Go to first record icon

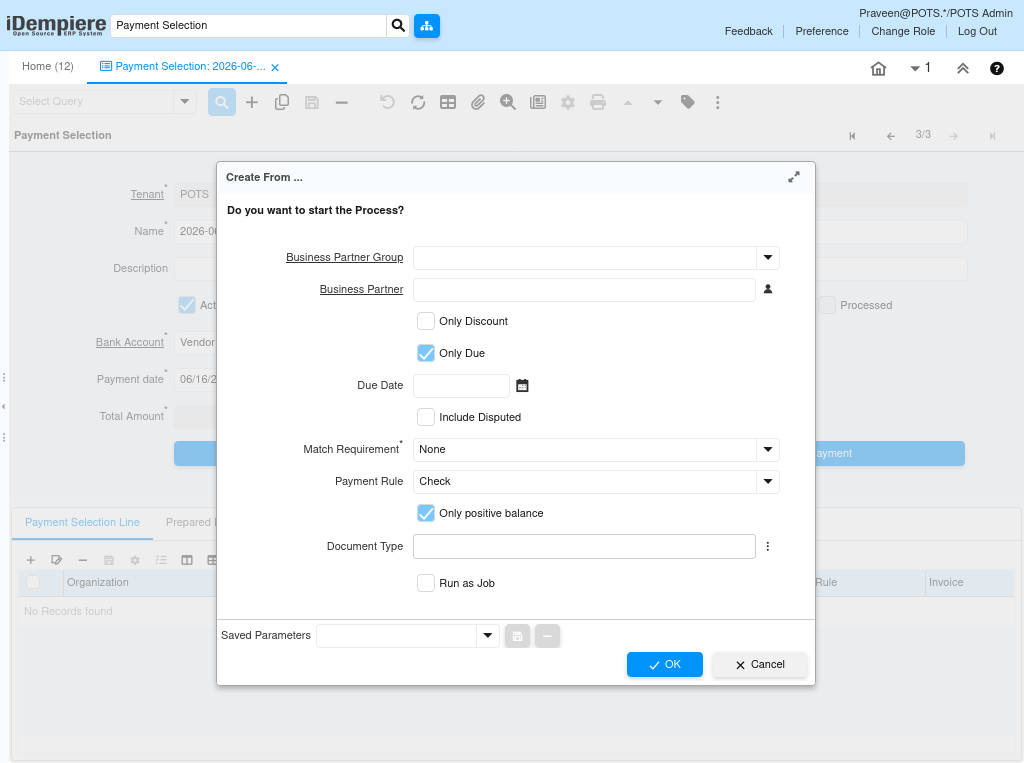[x=852, y=136]
